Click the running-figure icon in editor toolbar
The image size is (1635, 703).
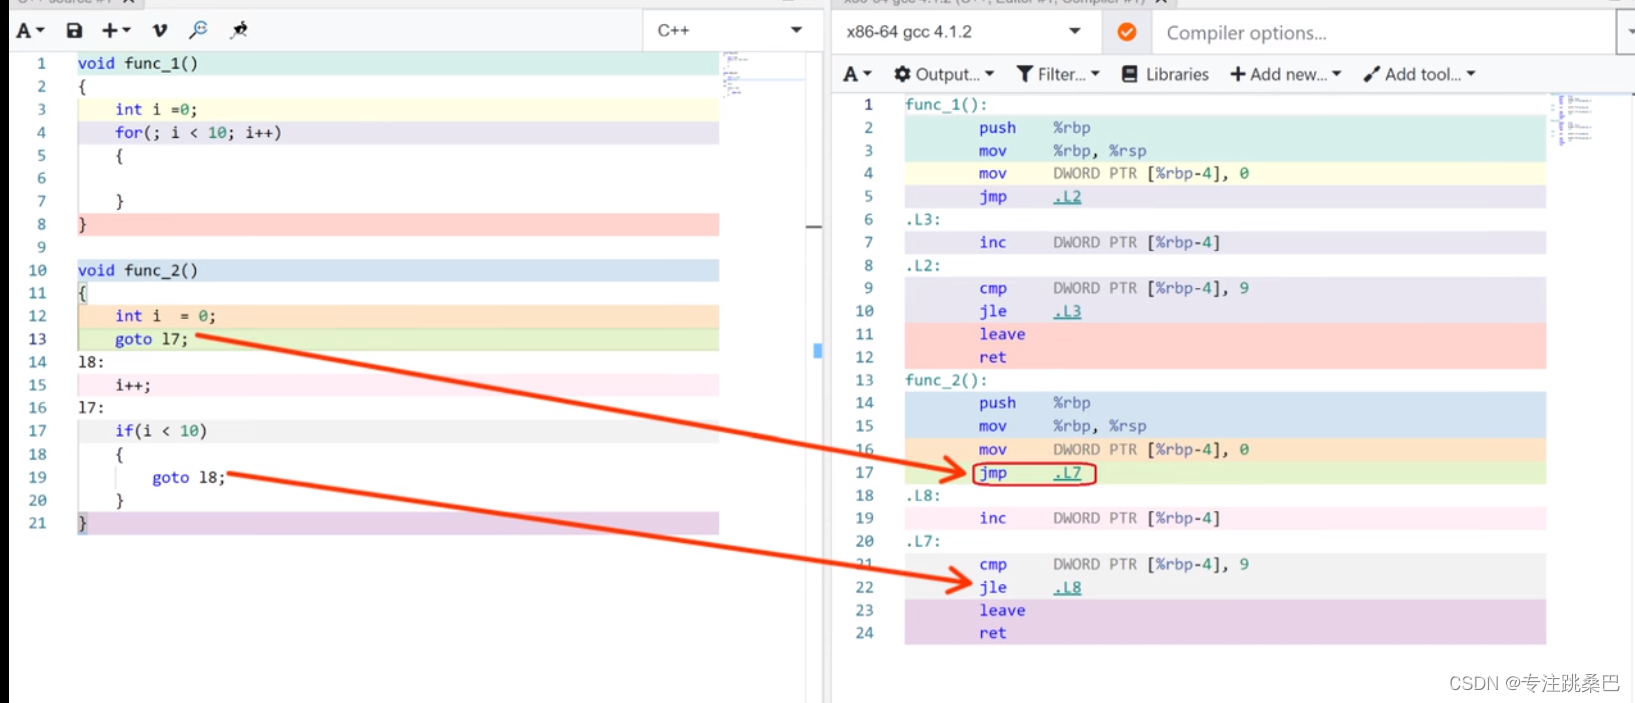(239, 31)
